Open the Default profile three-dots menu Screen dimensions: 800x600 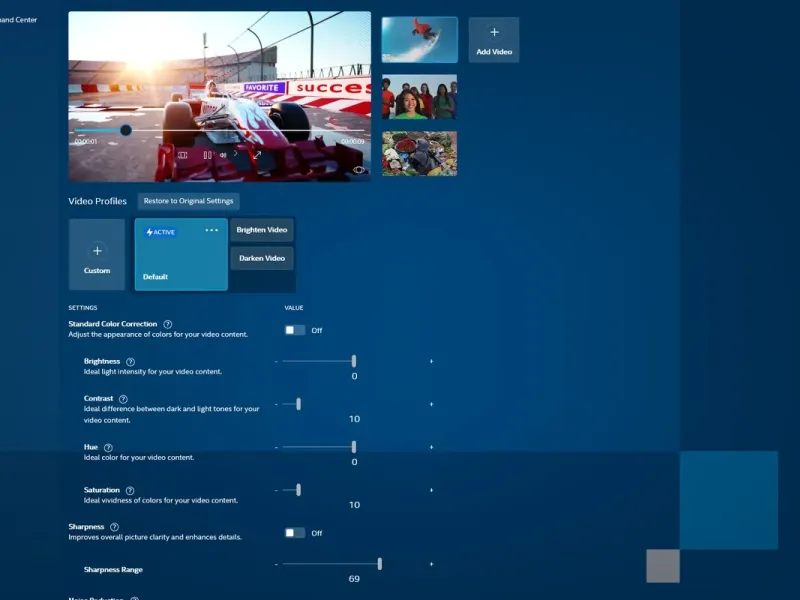click(x=211, y=230)
